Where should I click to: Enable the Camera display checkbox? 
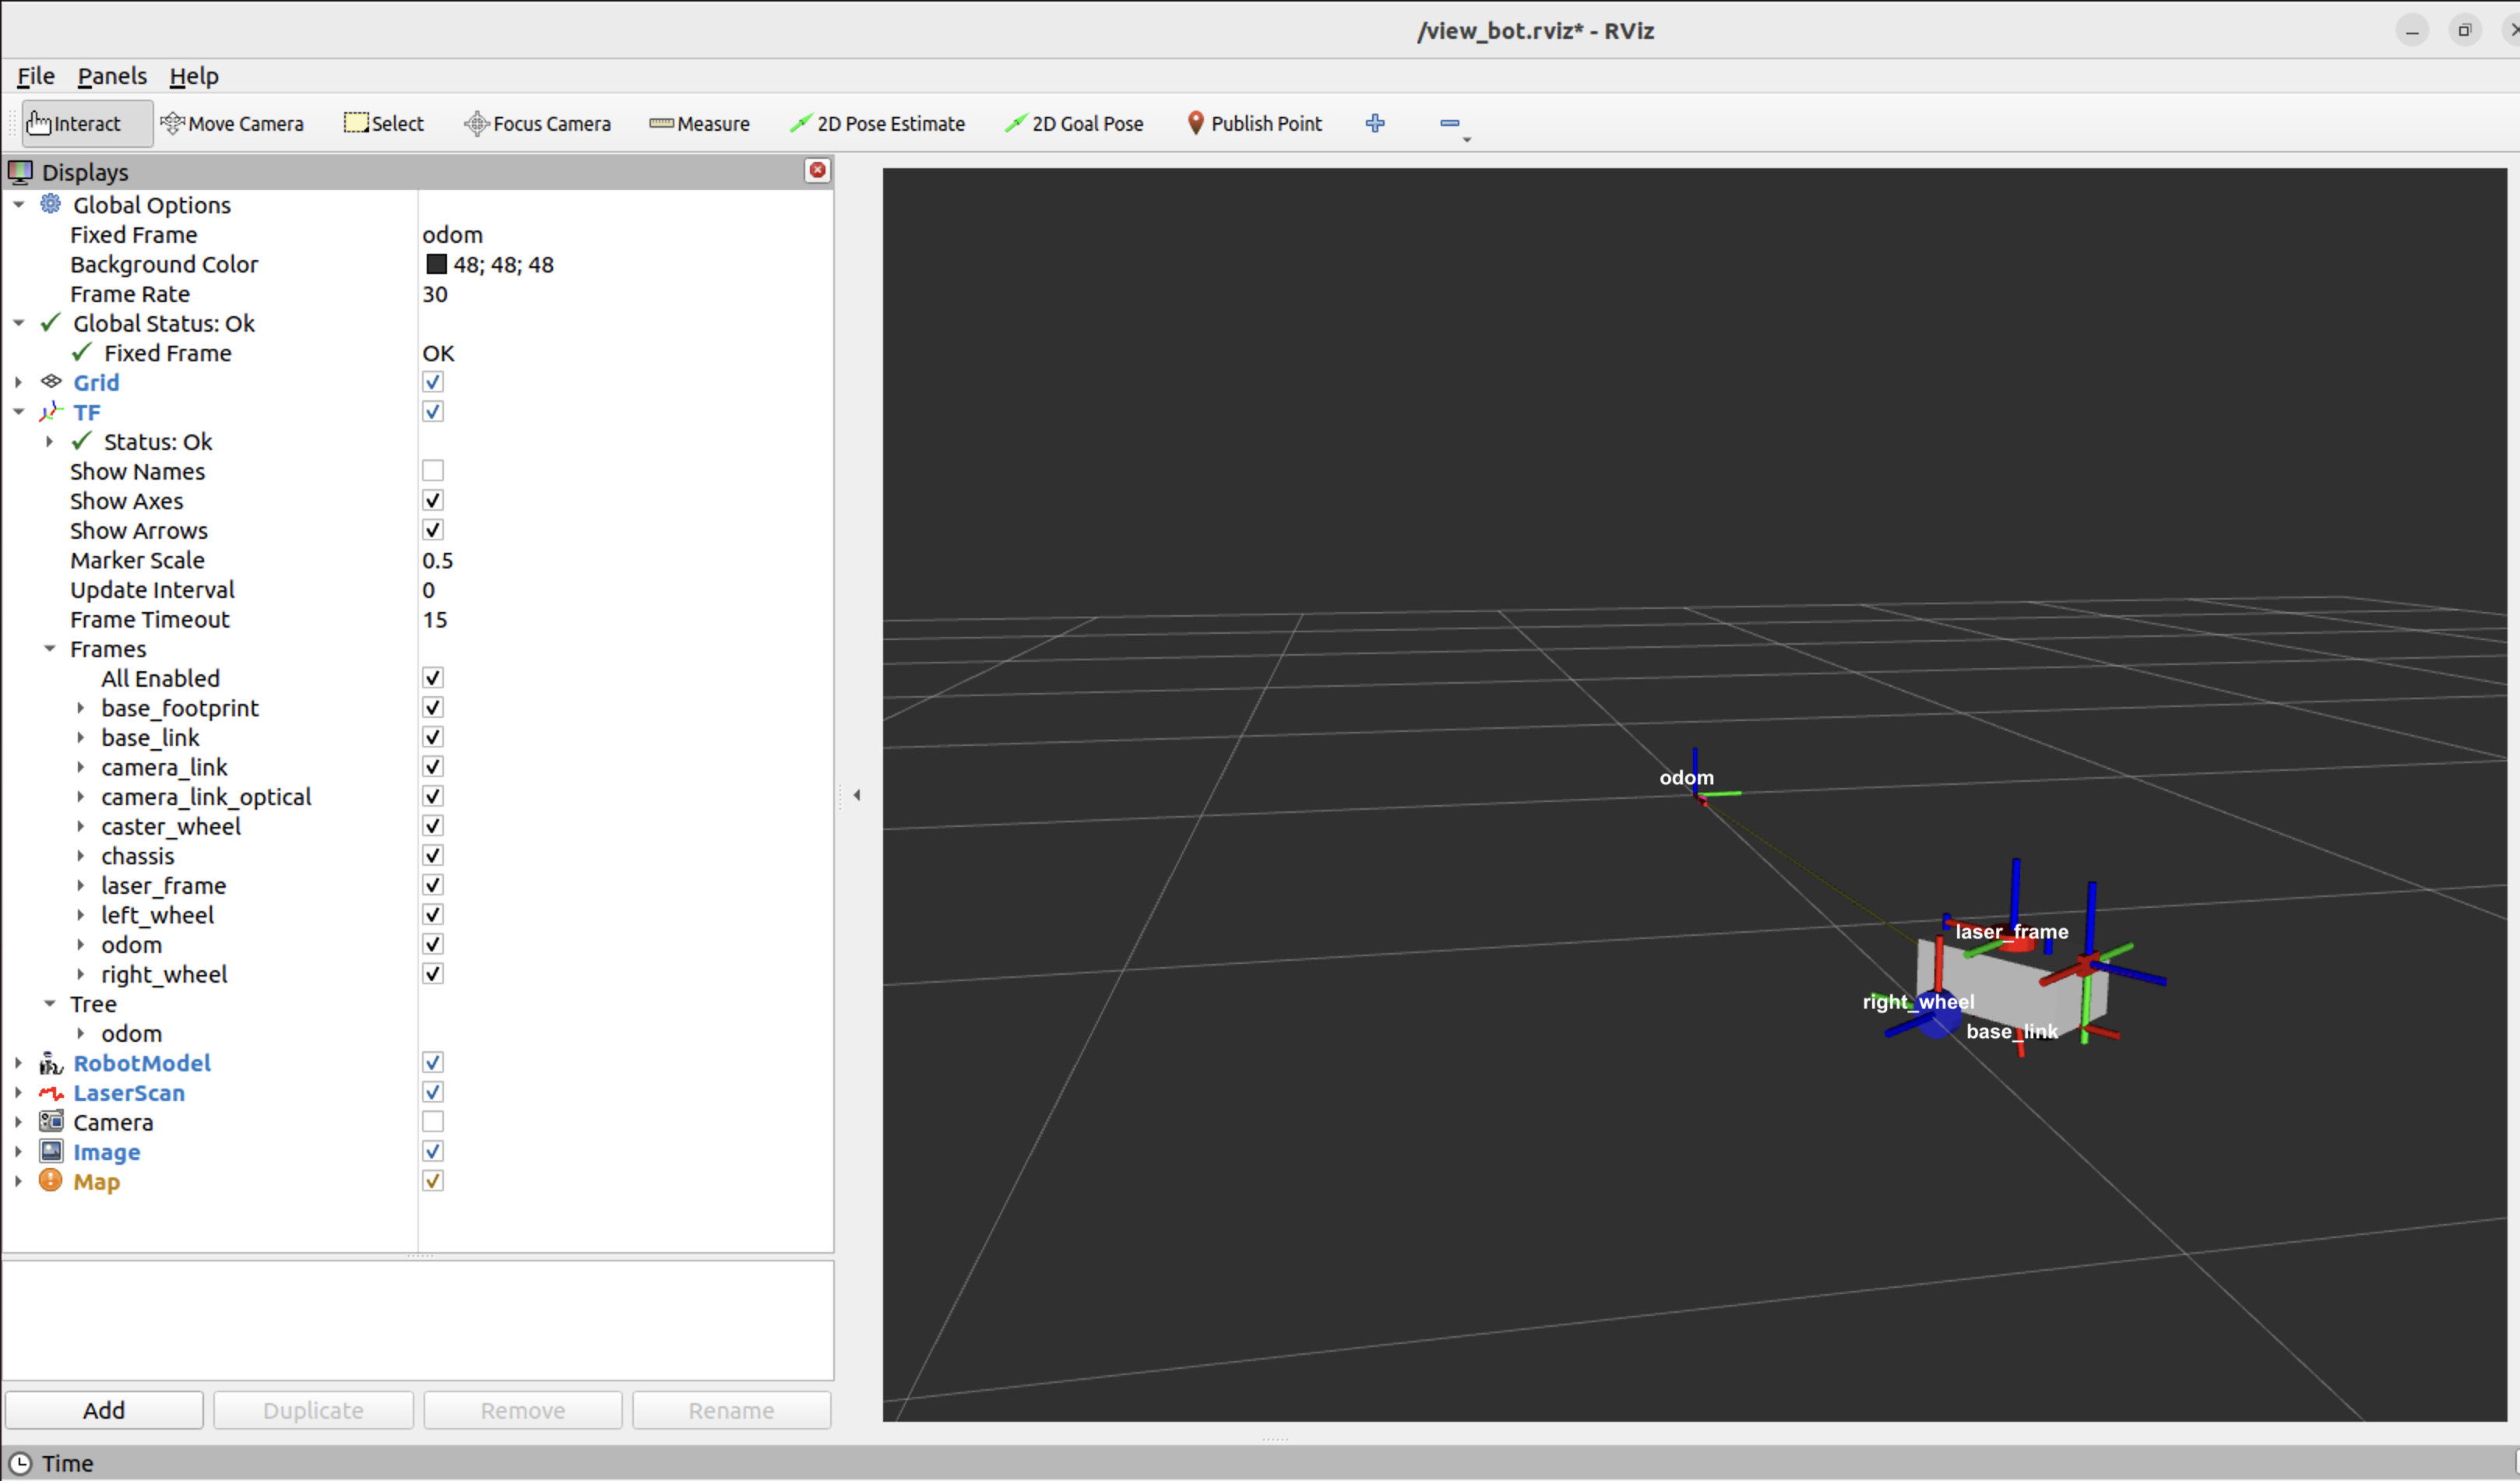click(433, 1122)
